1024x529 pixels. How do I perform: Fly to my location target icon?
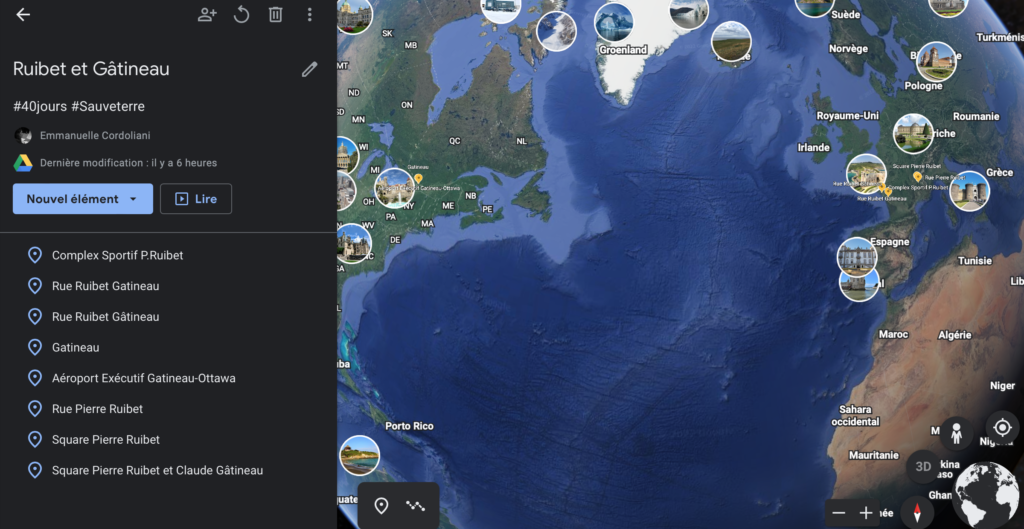tap(1002, 428)
